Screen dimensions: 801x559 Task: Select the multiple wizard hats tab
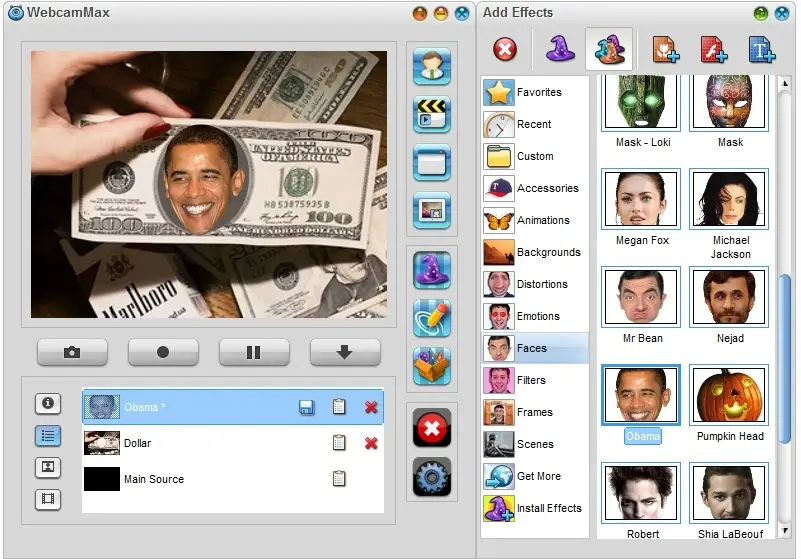click(x=609, y=50)
